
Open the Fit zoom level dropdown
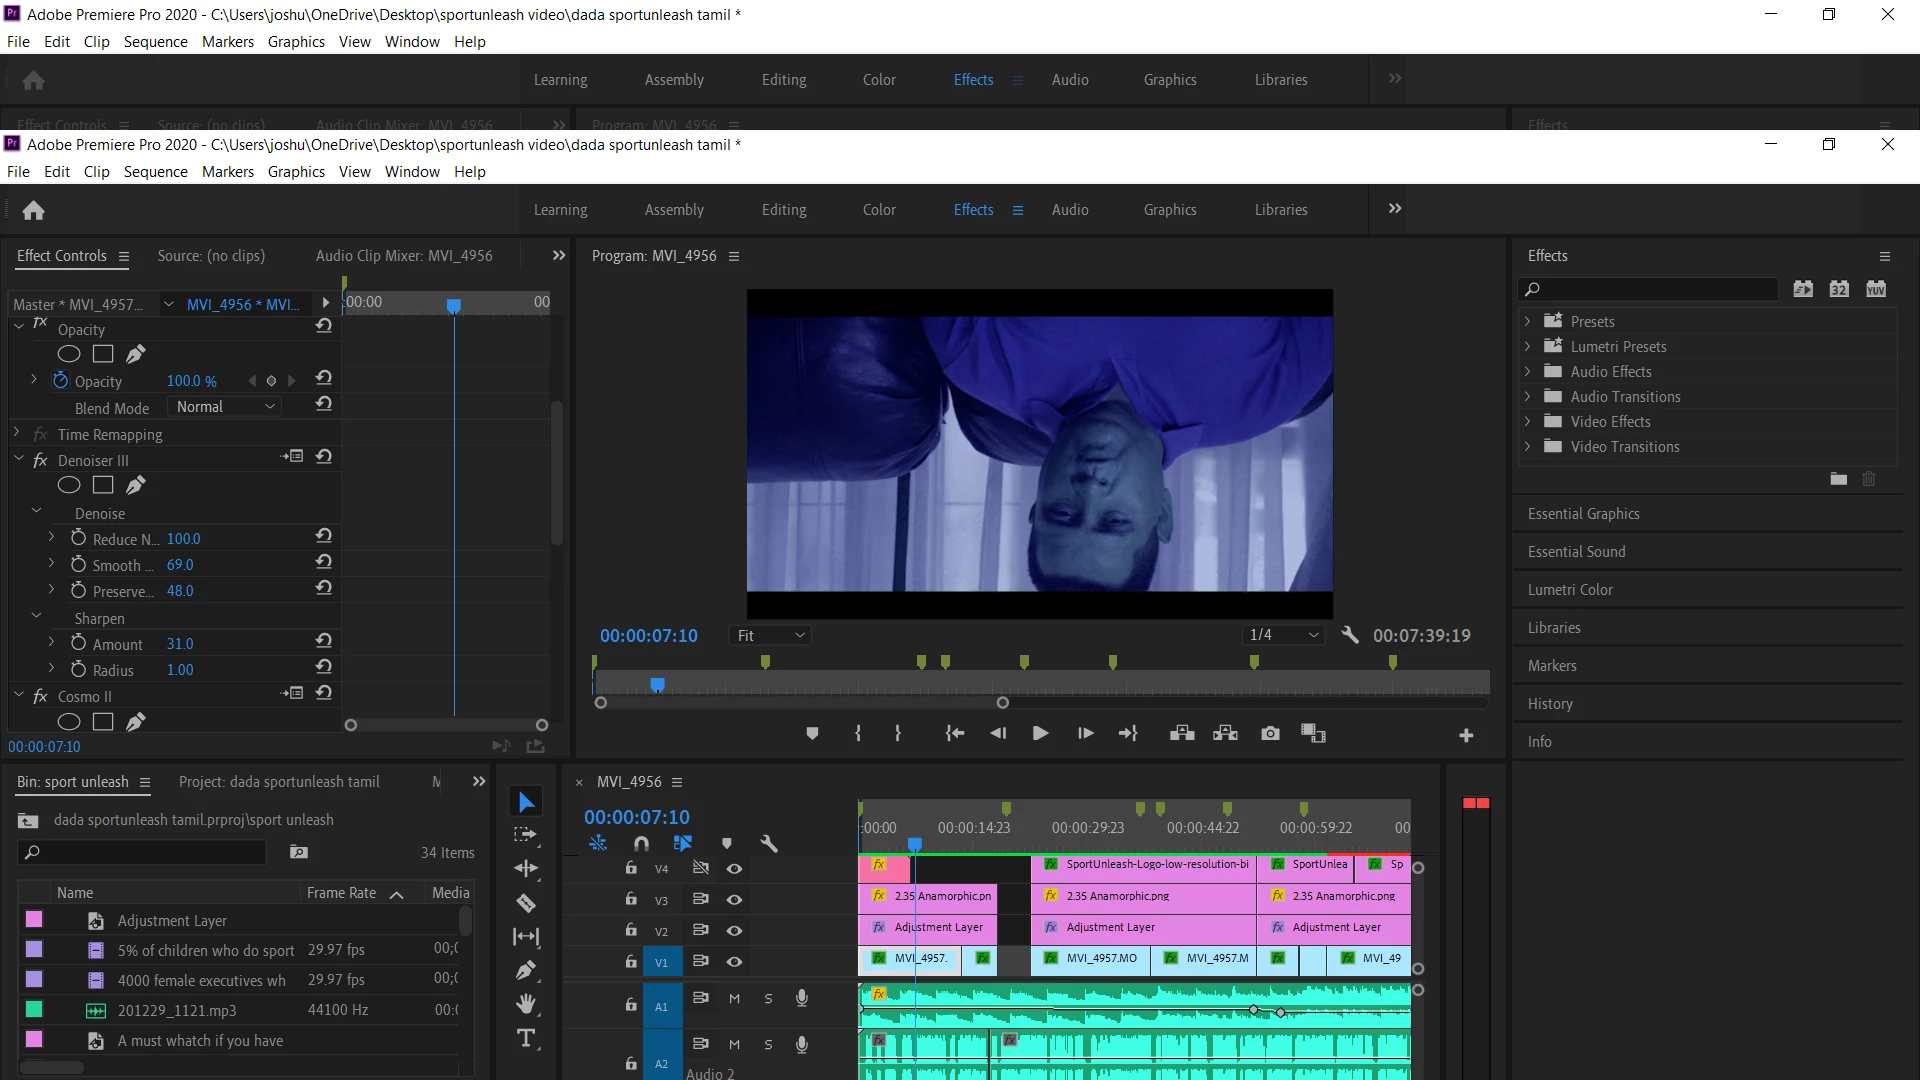point(770,635)
